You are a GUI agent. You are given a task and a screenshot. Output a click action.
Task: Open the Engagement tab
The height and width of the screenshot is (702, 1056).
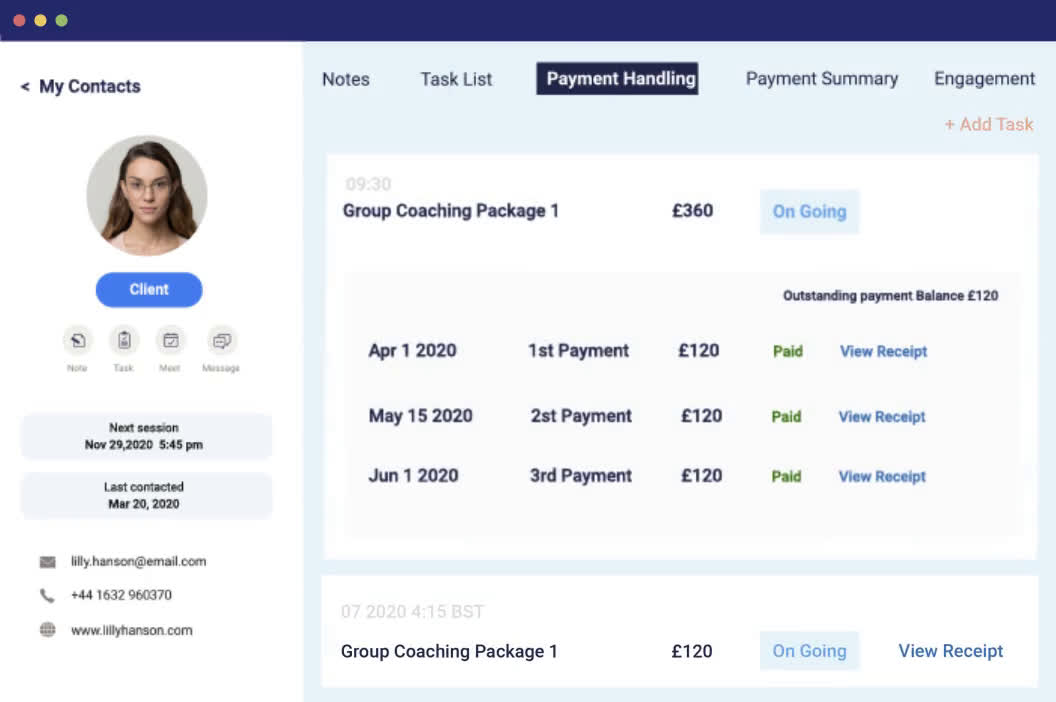(984, 79)
